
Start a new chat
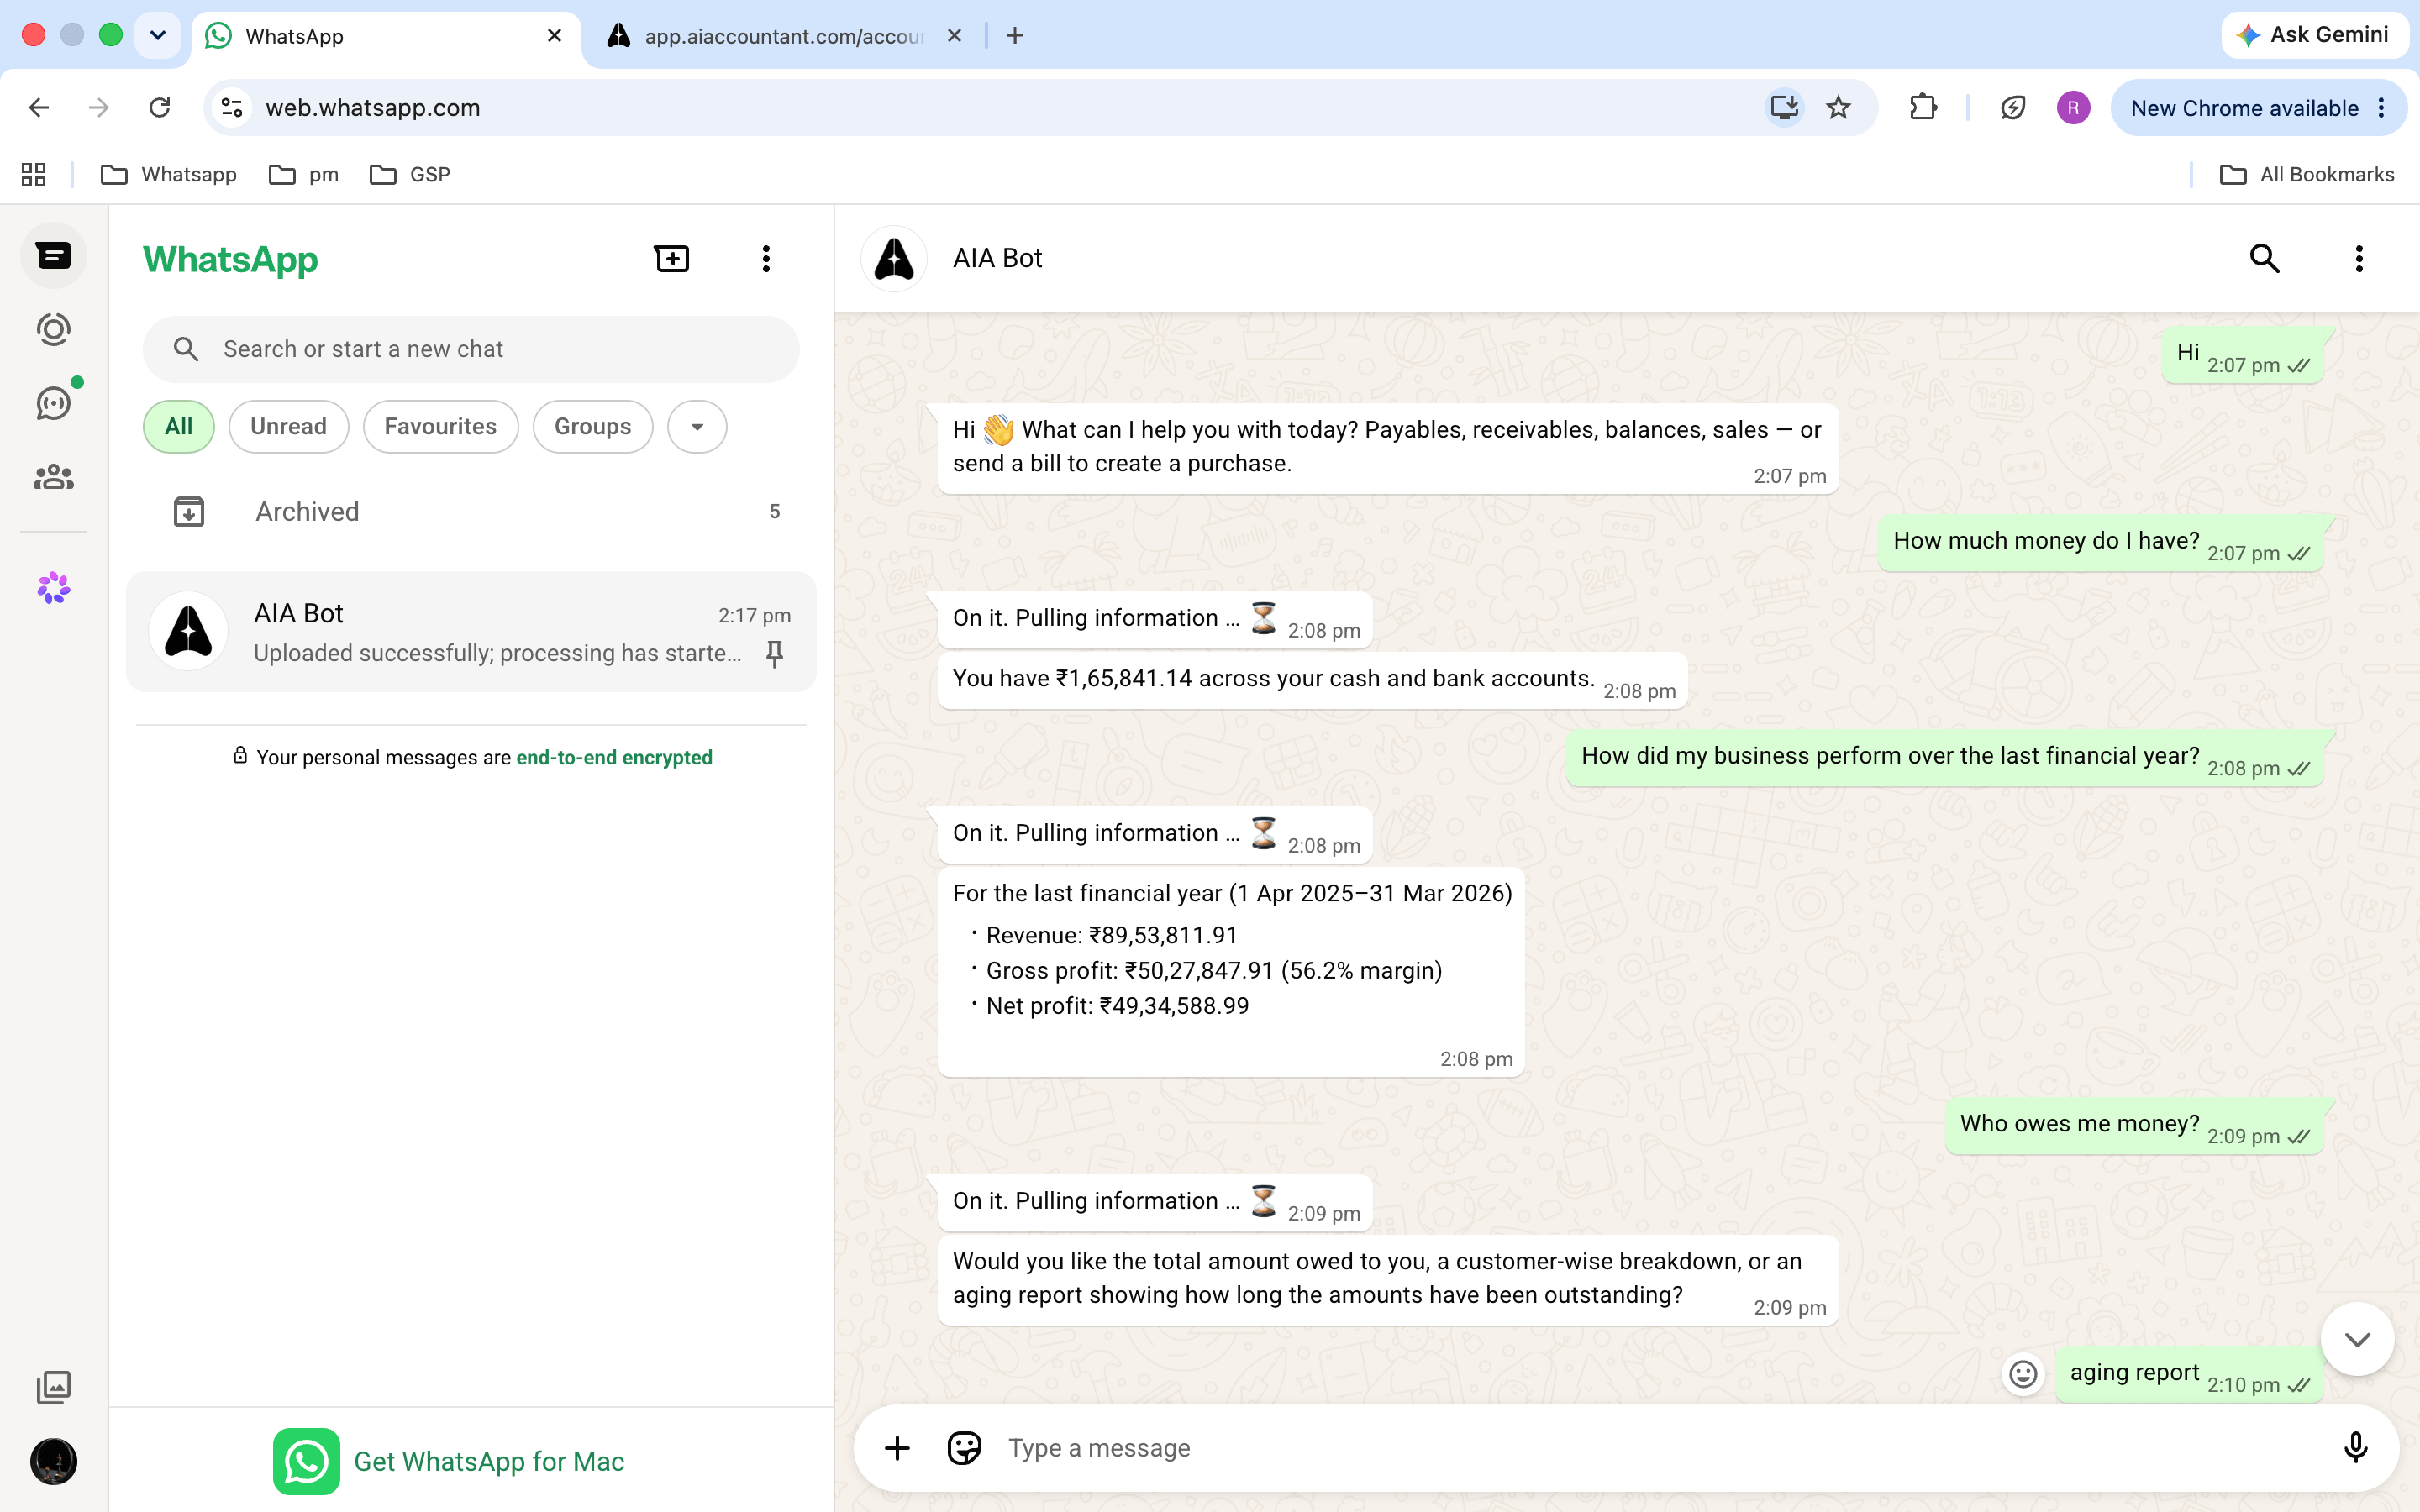[672, 259]
